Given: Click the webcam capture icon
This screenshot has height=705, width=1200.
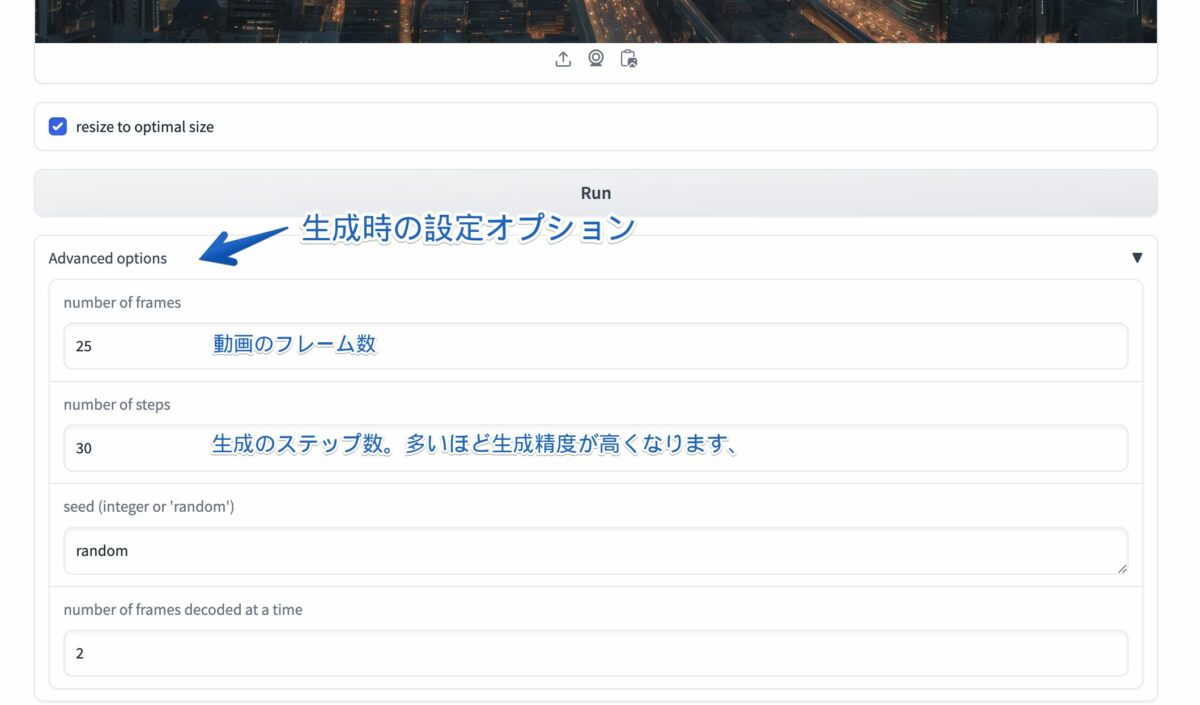Looking at the screenshot, I should [596, 59].
